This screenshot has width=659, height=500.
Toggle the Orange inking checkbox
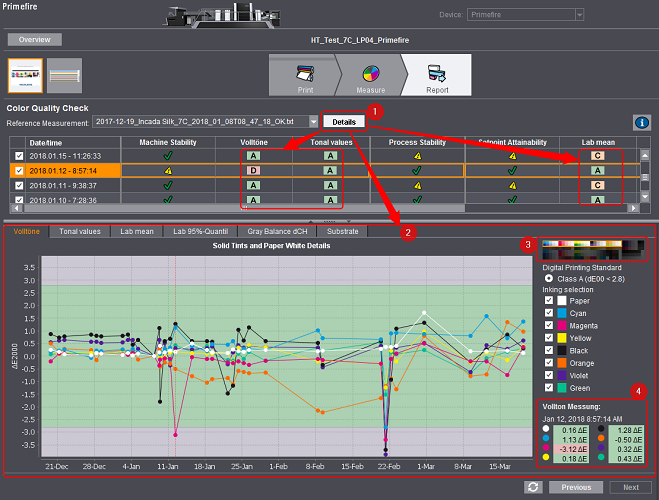pos(548,362)
